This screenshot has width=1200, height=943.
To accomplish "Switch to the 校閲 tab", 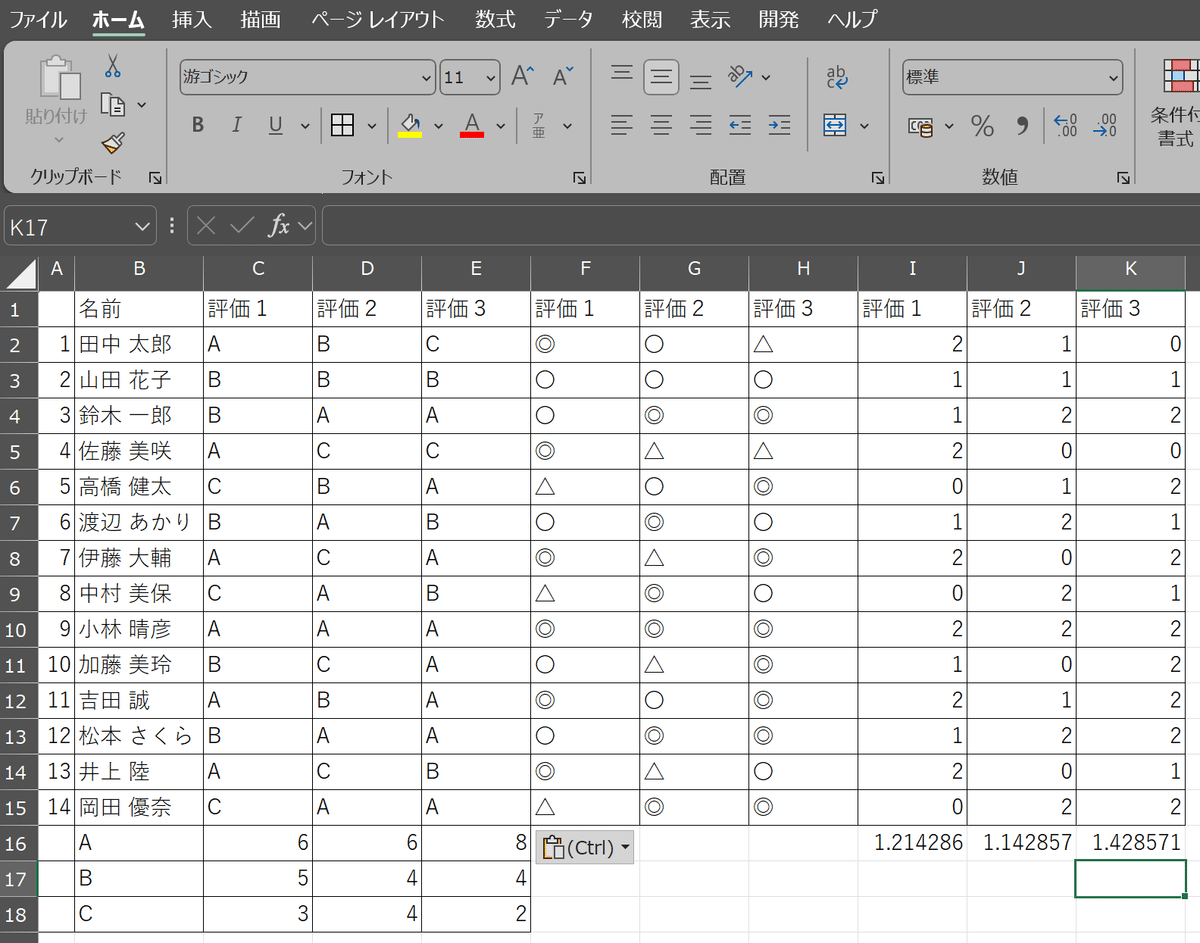I will coord(641,19).
